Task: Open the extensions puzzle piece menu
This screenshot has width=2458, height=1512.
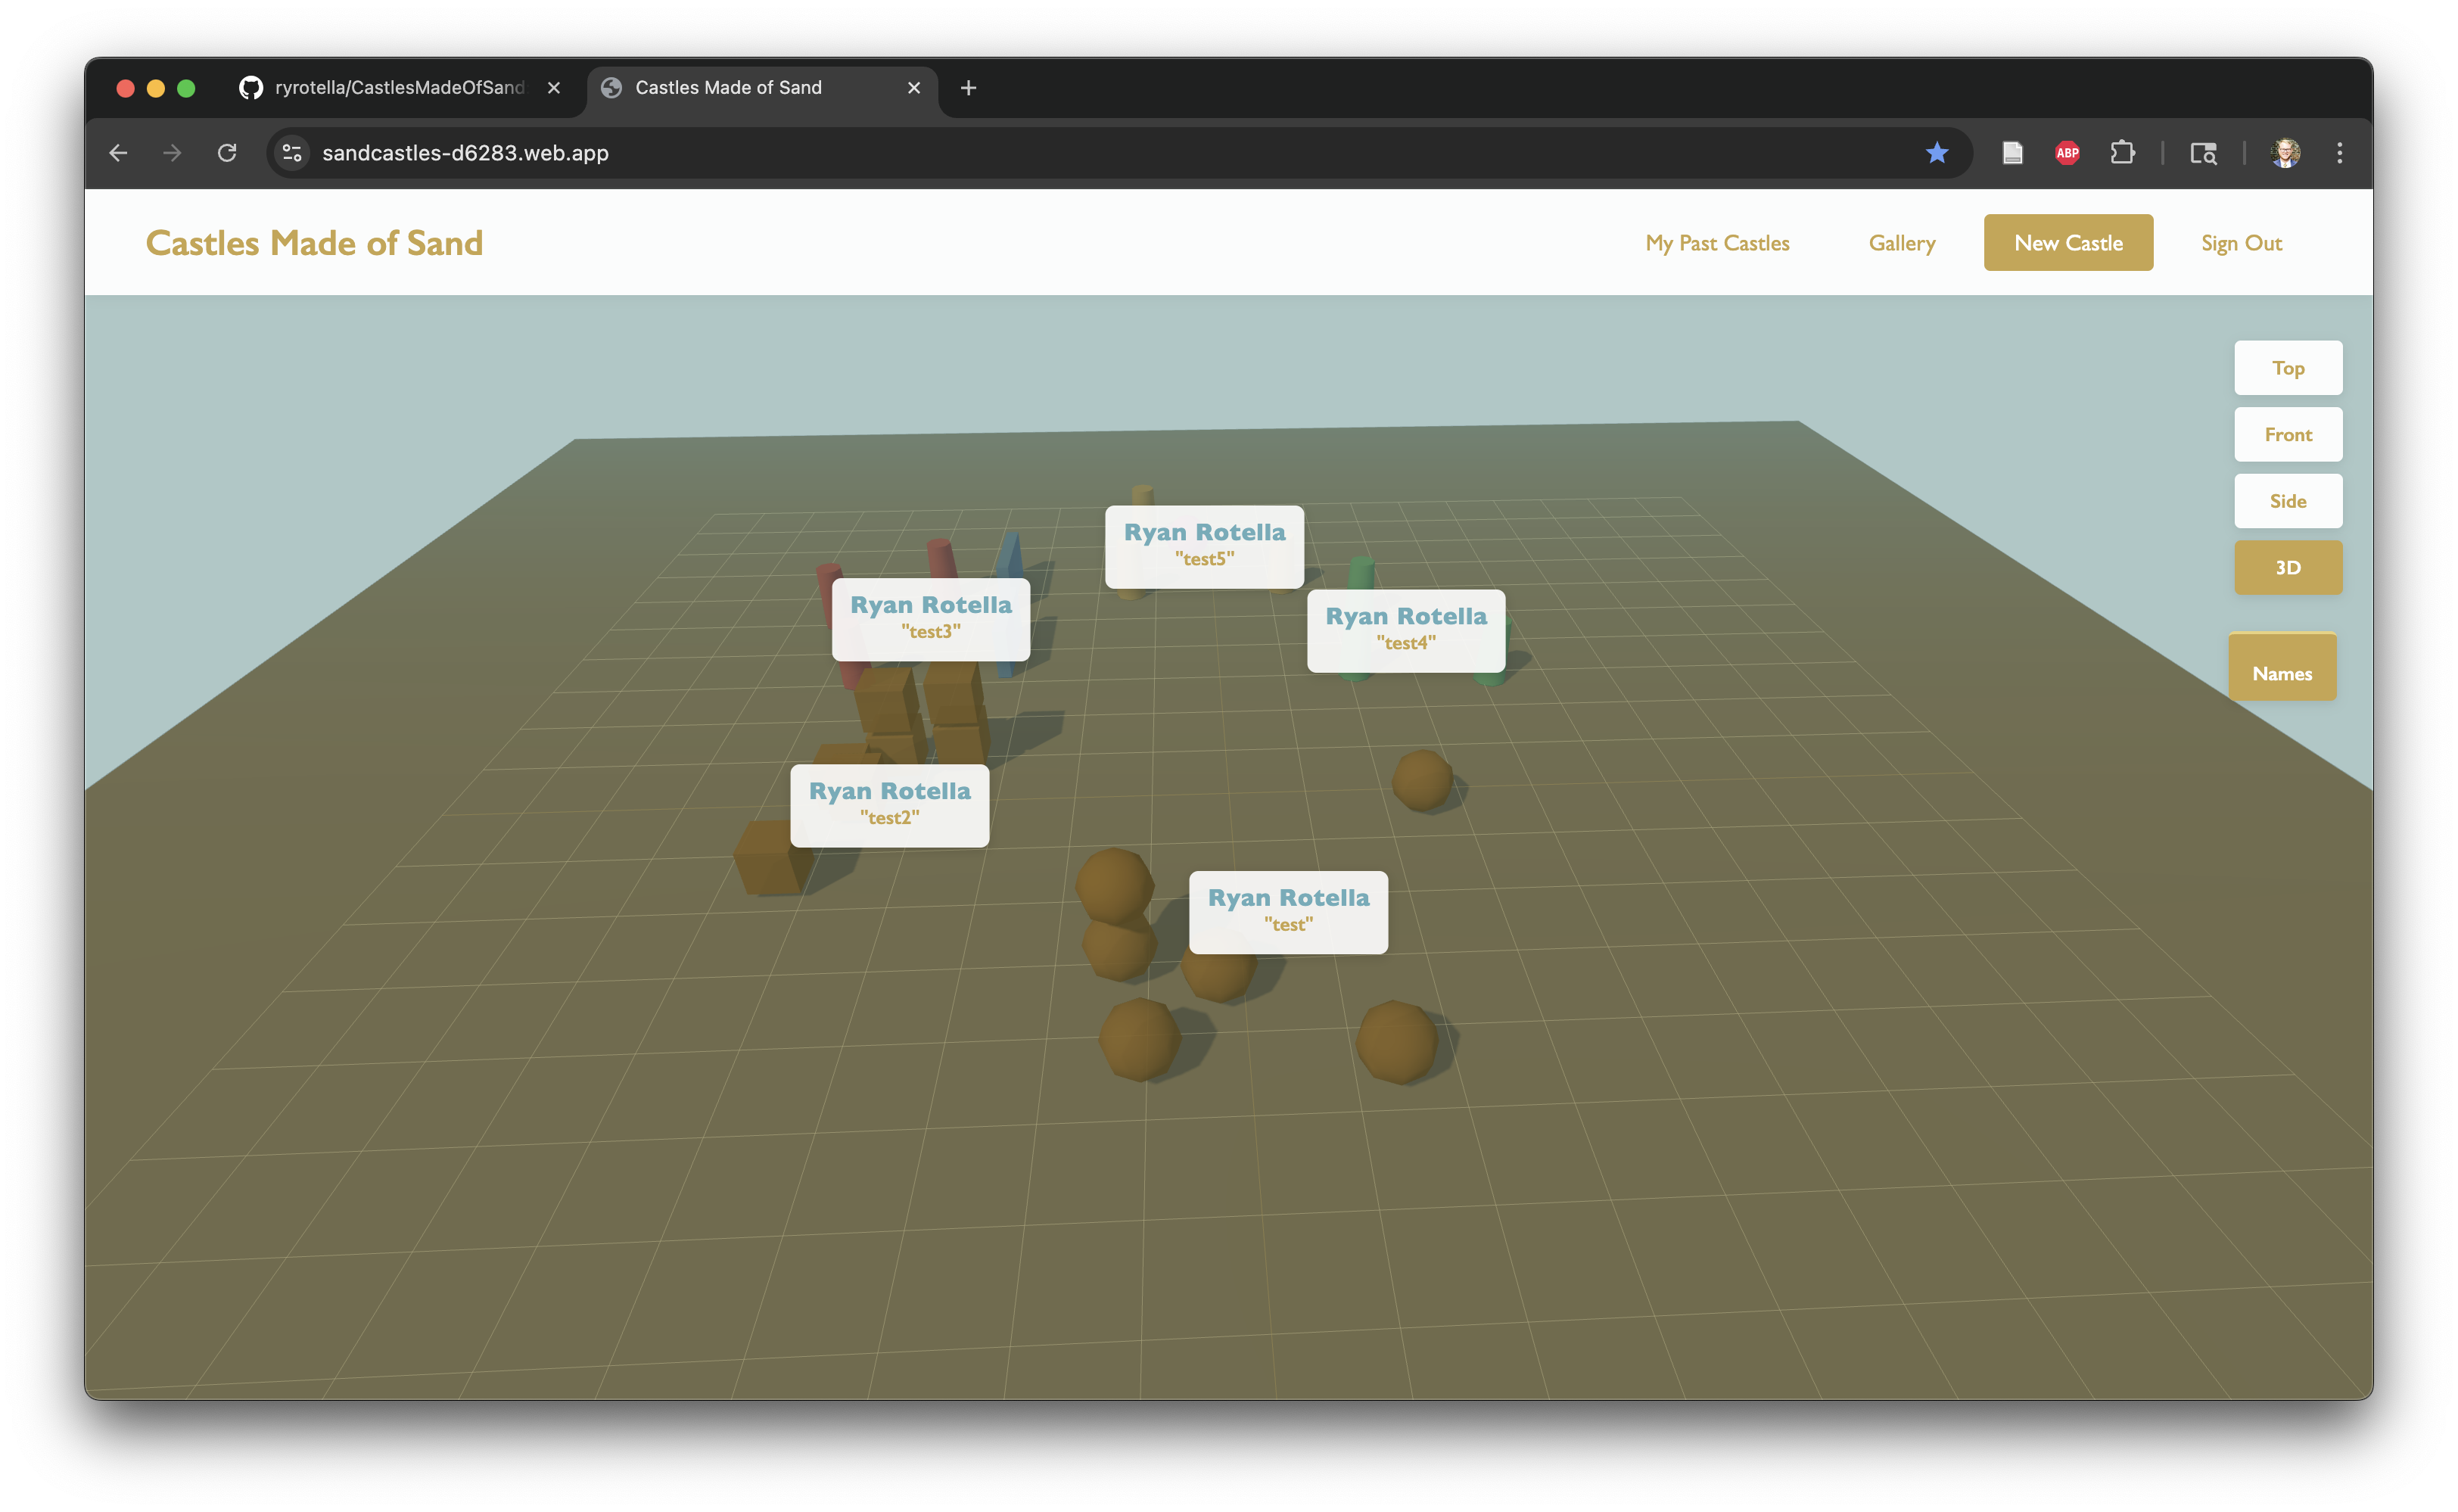Action: tap(2121, 153)
